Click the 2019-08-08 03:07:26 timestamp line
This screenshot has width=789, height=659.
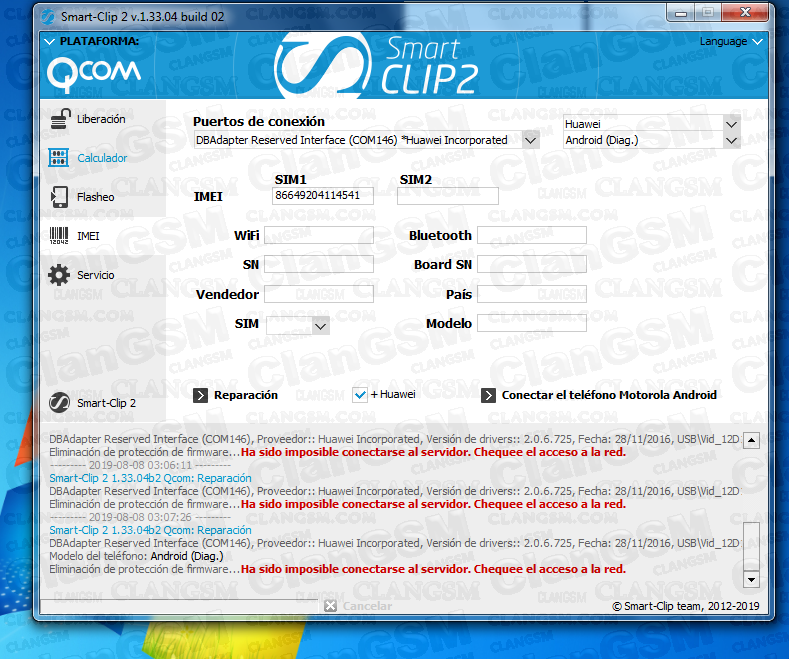(x=140, y=517)
